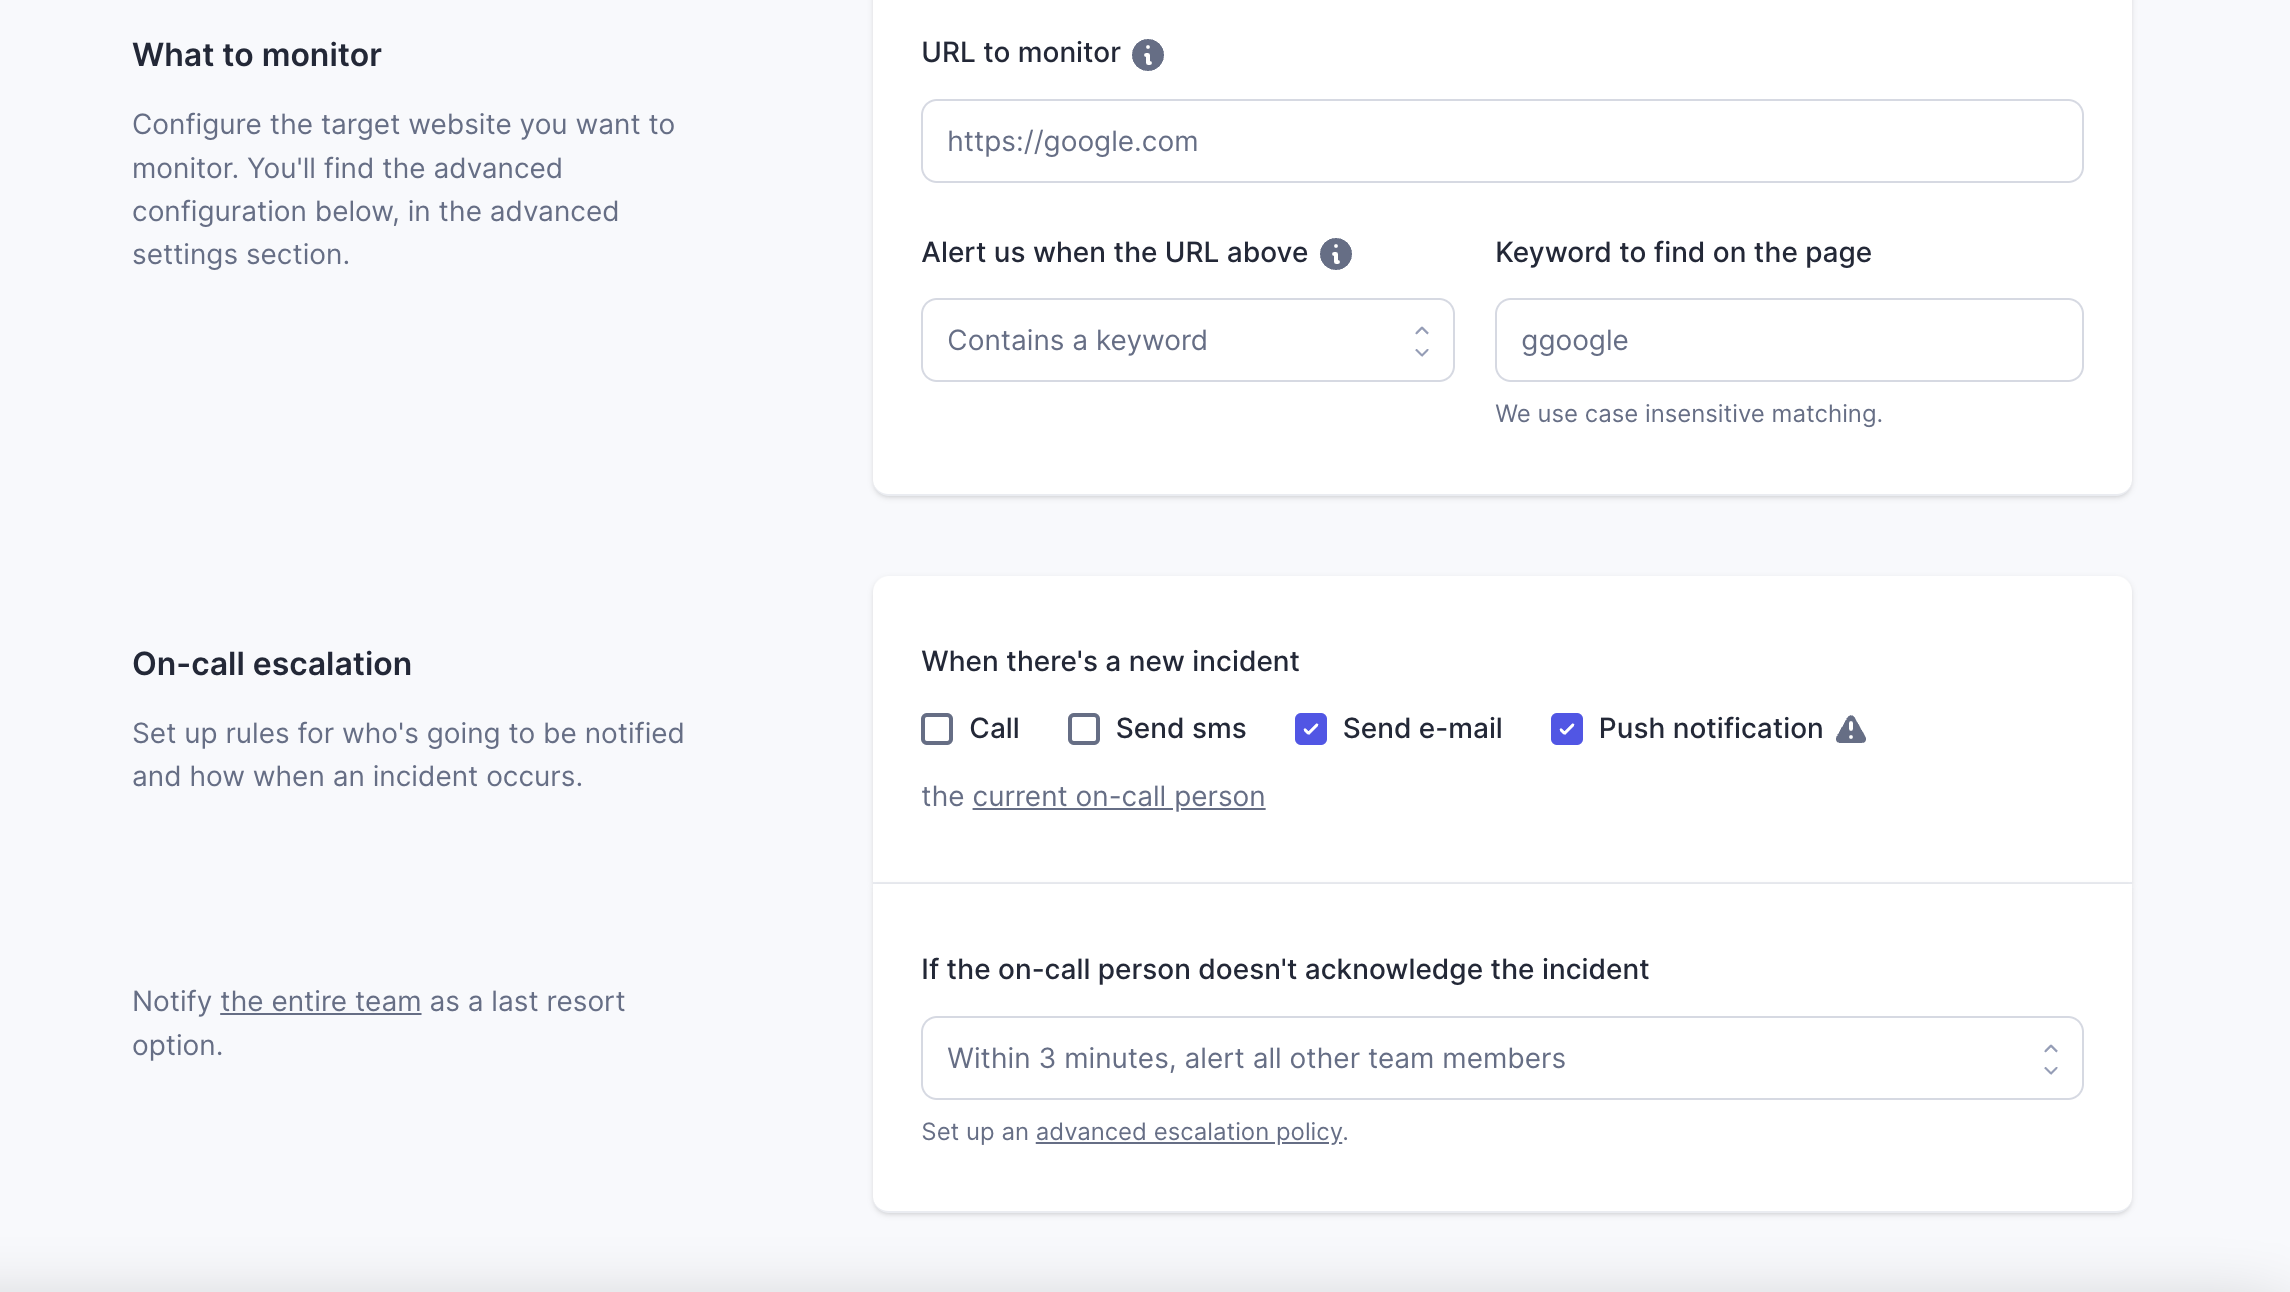The image size is (2290, 1292).
Task: Disable the Push notification checkbox
Action: coord(1566,729)
